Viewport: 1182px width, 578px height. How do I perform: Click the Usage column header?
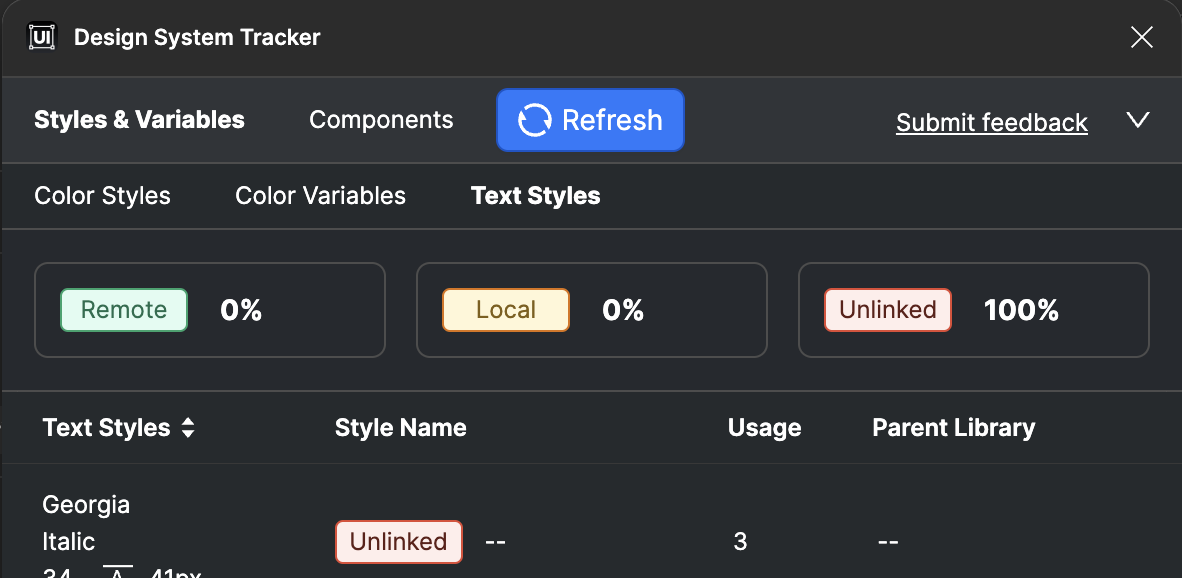click(x=764, y=428)
